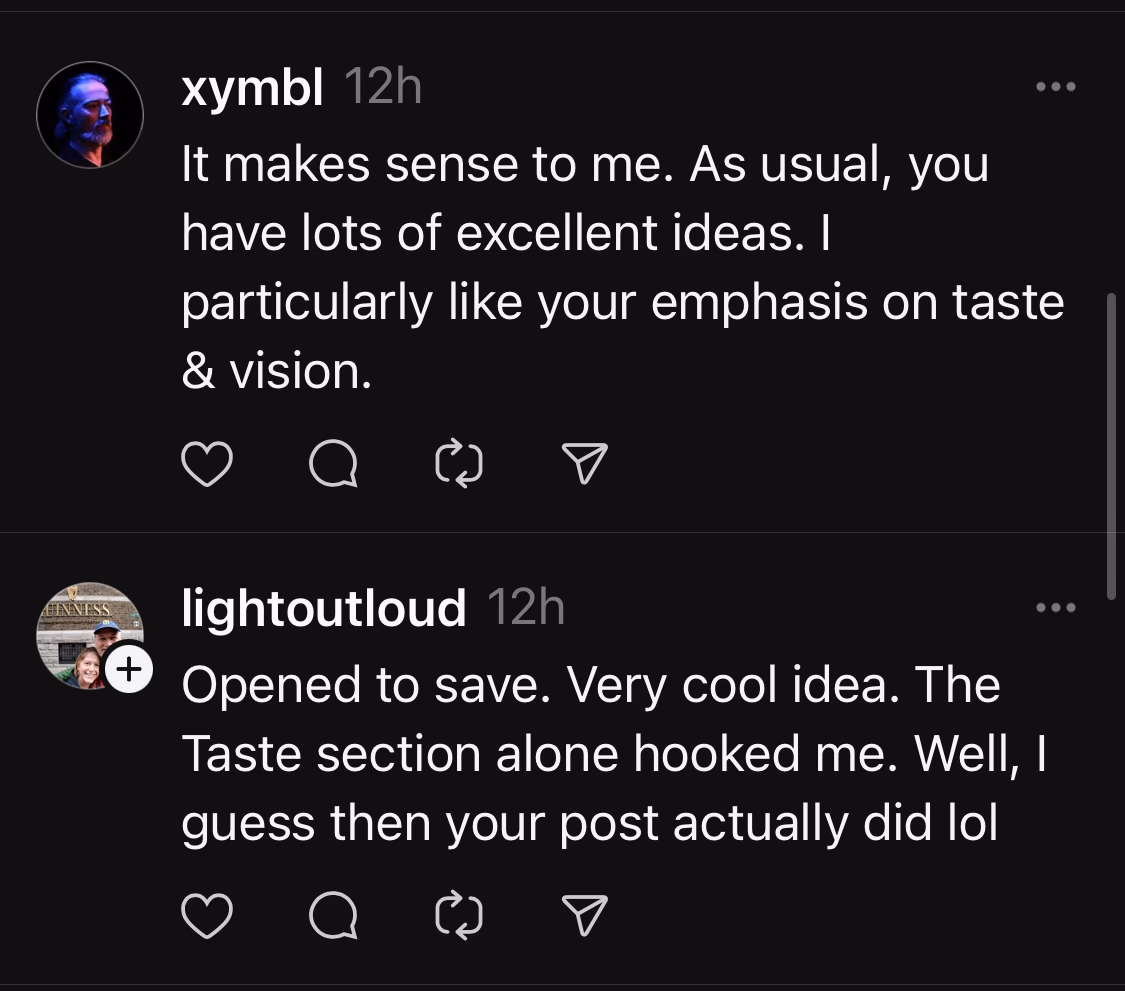Screen dimensions: 1125x991
Task: Reply to xymbl's comment
Action: pos(333,465)
